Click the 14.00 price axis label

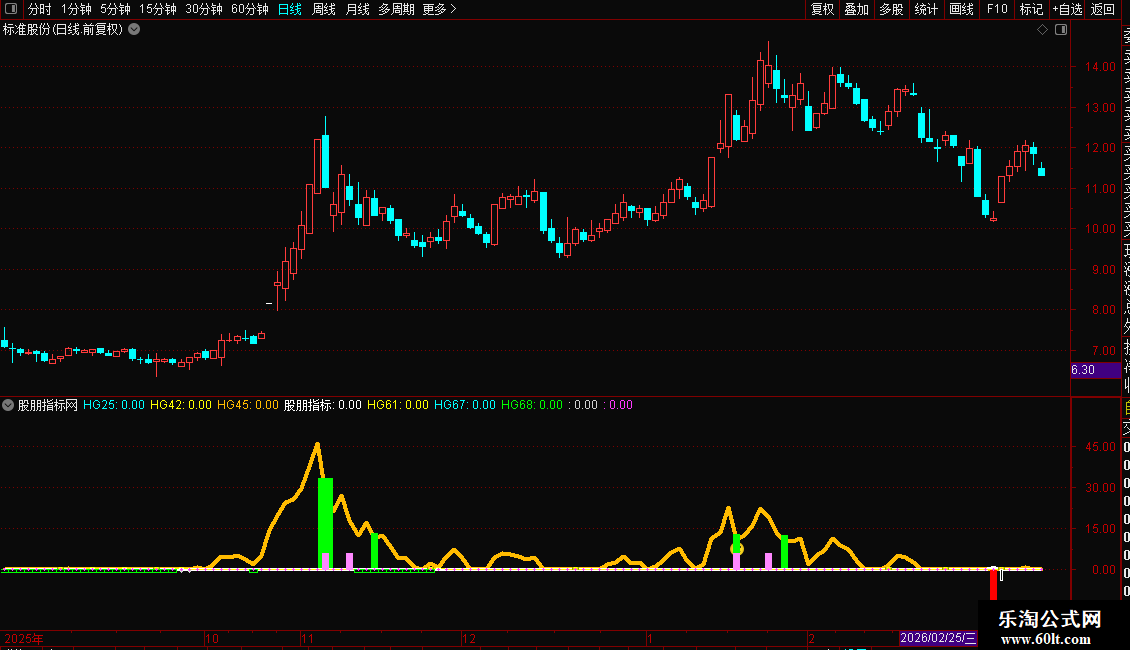click(x=1100, y=66)
